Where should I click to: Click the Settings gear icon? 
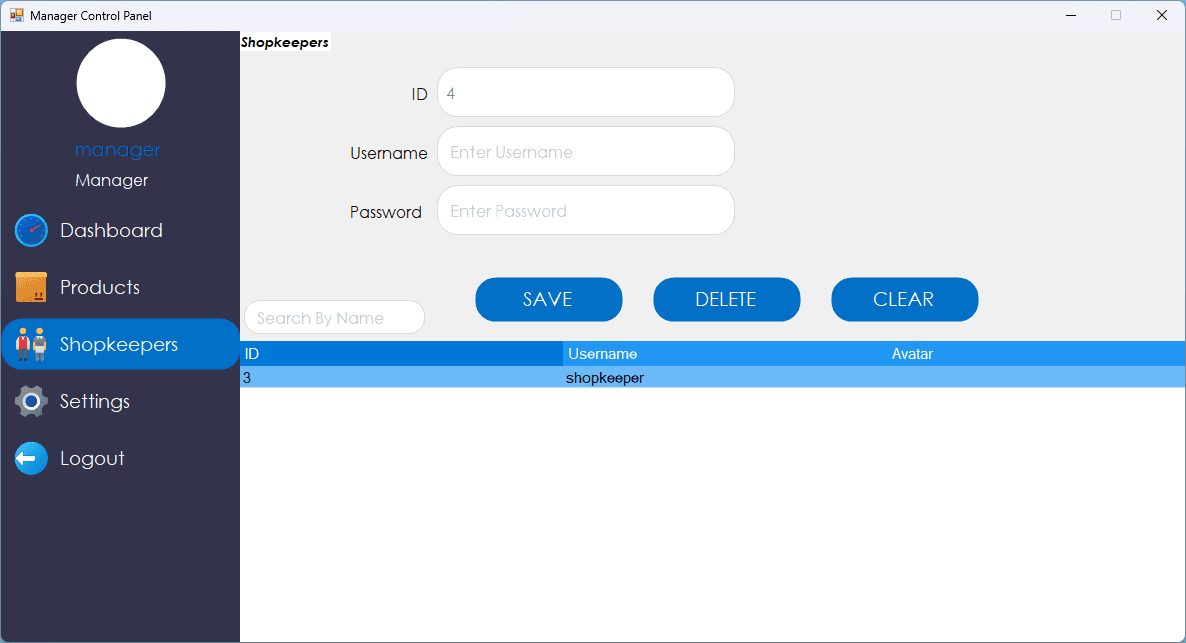pos(31,401)
